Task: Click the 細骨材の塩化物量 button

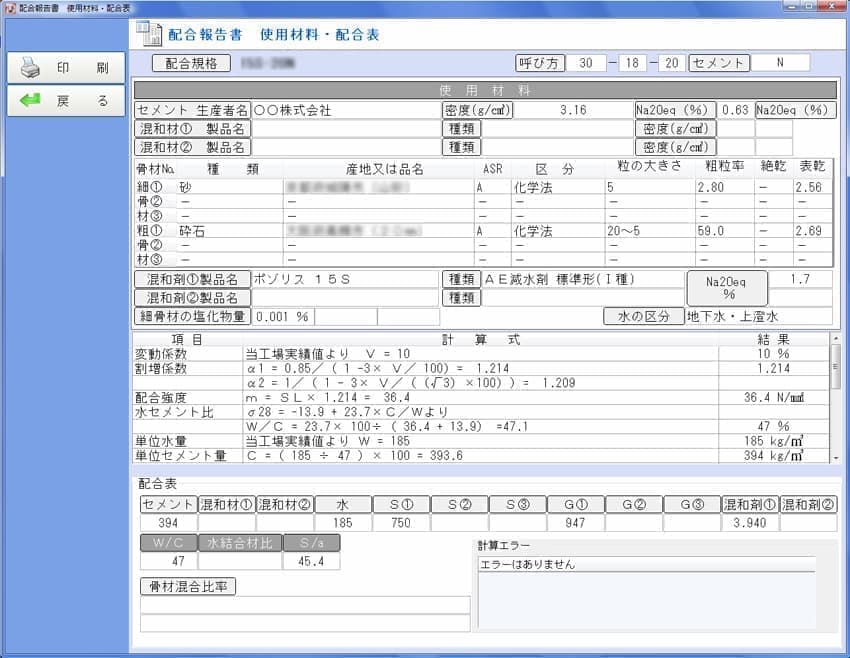Action: (192, 317)
